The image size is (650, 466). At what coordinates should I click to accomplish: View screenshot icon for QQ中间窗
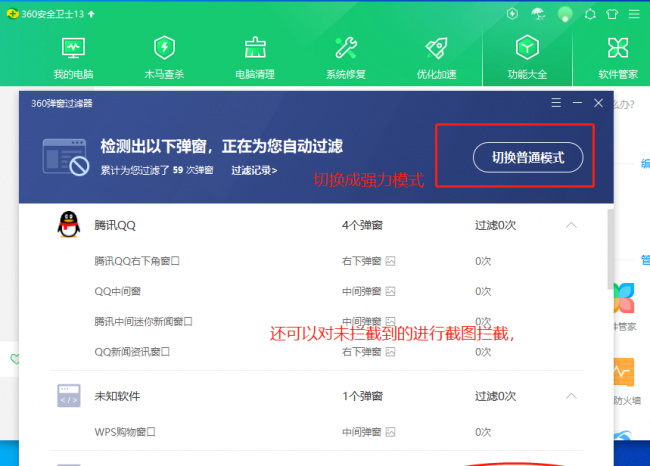coord(390,291)
